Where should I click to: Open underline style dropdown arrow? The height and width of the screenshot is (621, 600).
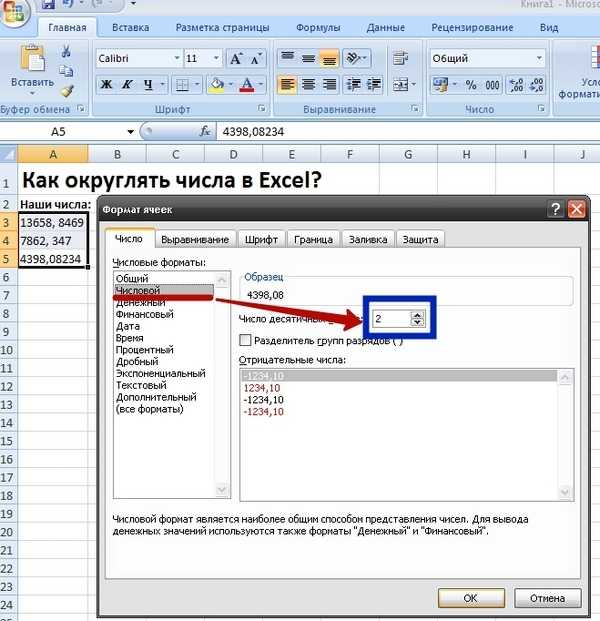tap(162, 84)
